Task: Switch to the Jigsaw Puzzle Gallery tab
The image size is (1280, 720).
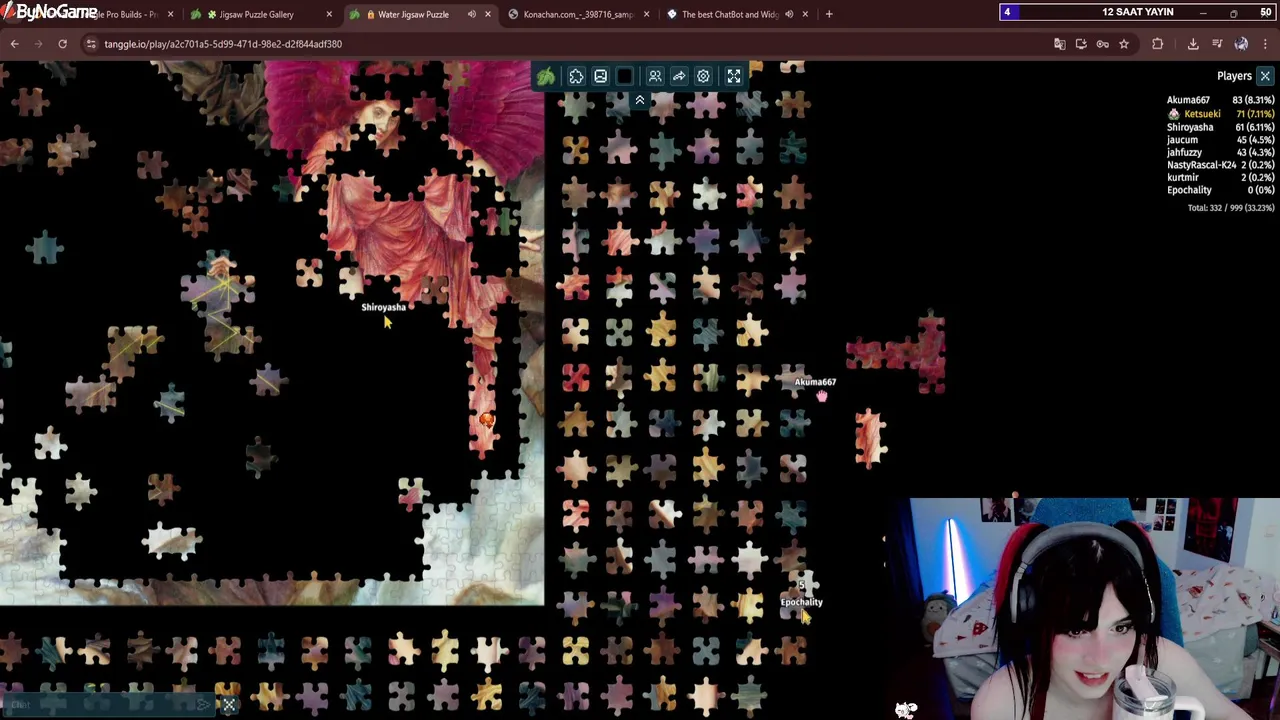Action: [x=257, y=14]
